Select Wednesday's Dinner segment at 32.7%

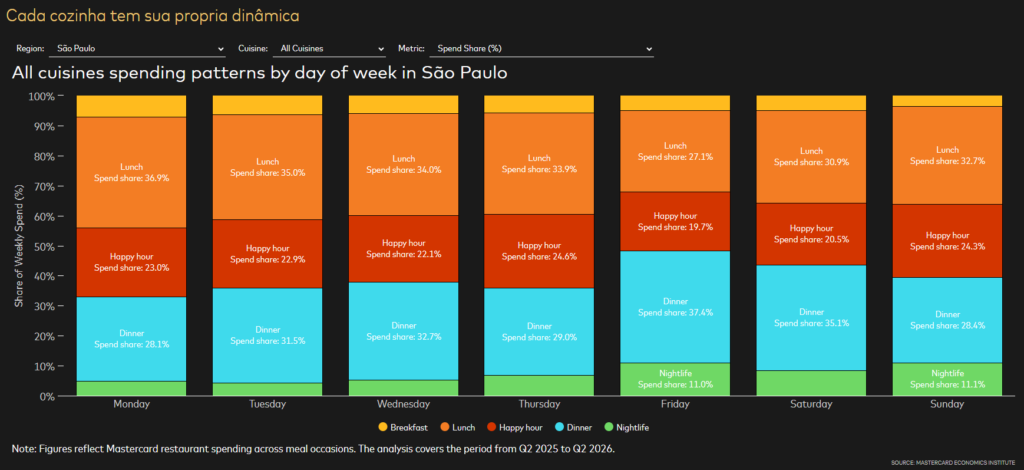[403, 331]
